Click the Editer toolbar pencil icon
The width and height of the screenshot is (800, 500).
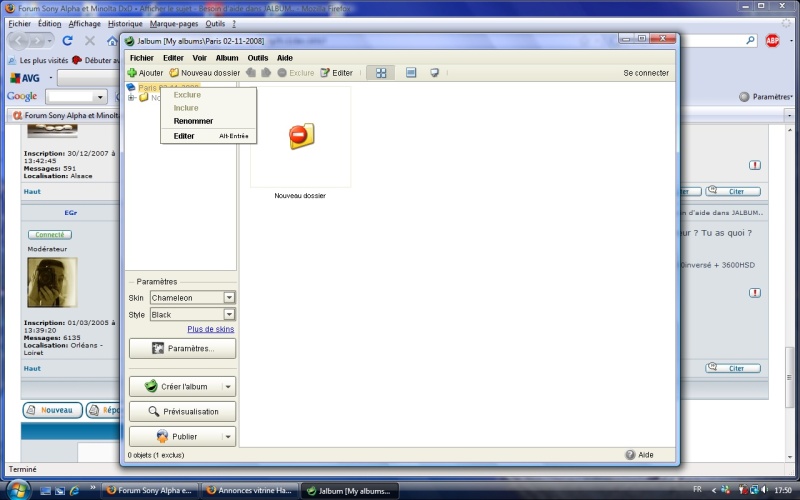(x=325, y=73)
